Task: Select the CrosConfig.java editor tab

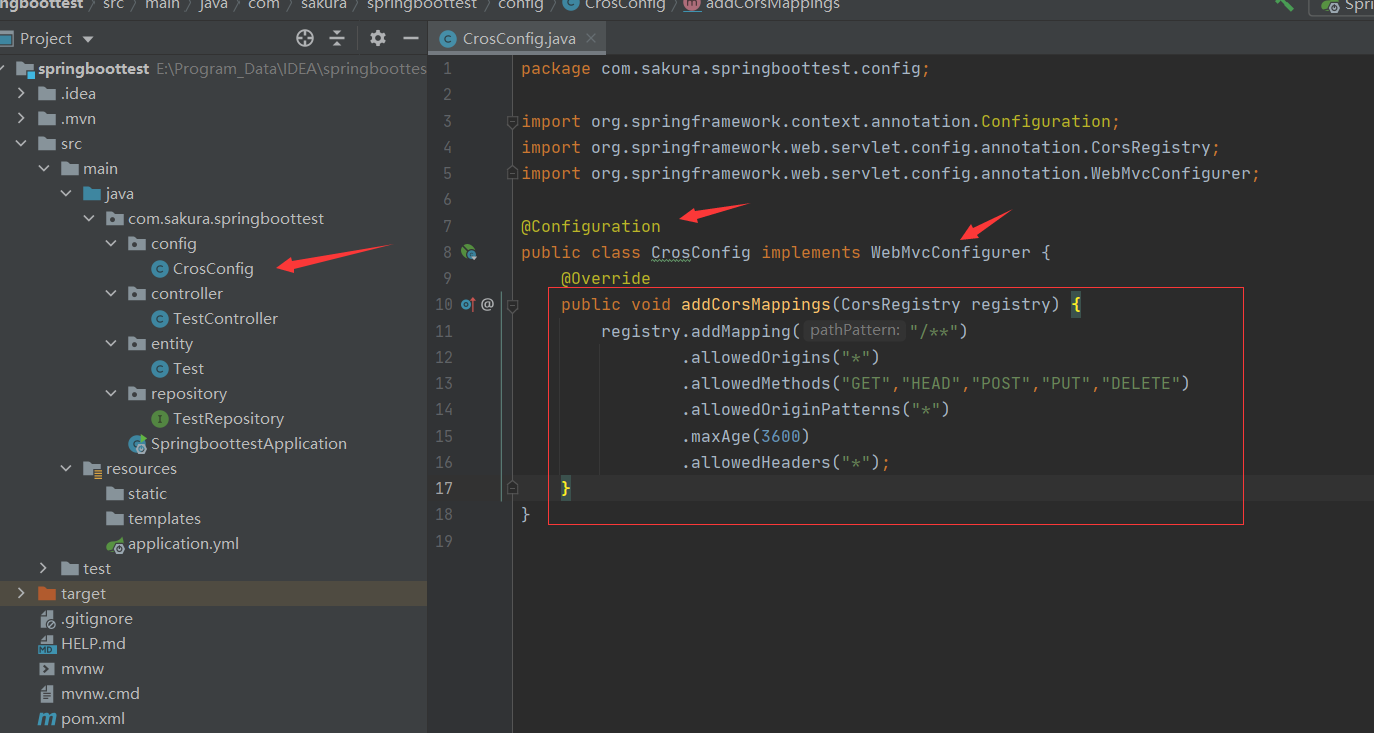Action: tap(519, 39)
